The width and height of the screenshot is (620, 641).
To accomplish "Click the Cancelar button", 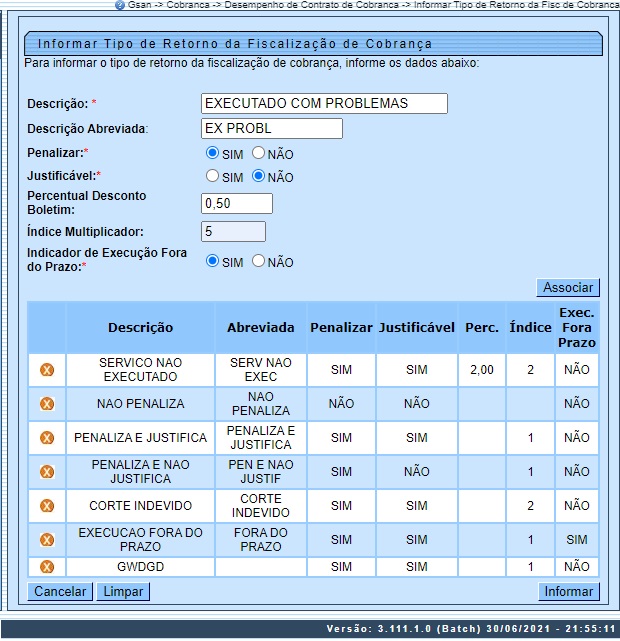I will (60, 592).
